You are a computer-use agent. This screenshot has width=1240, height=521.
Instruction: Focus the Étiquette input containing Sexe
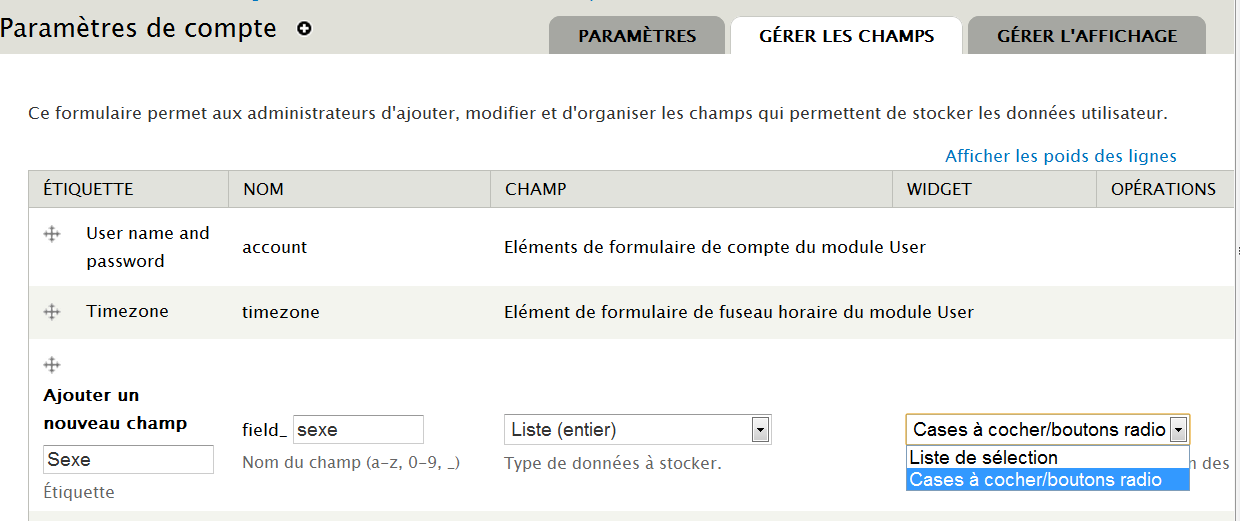(128, 460)
